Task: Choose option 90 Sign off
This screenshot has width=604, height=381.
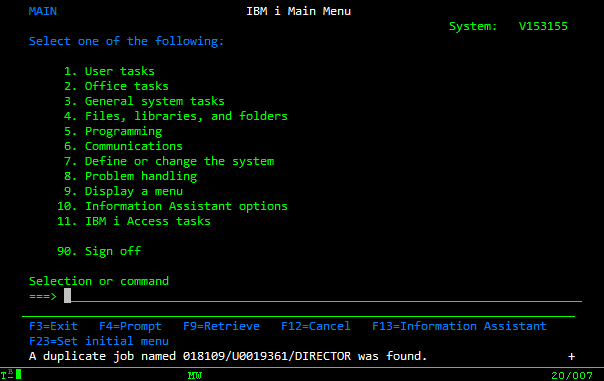Action: pyautogui.click(x=99, y=252)
